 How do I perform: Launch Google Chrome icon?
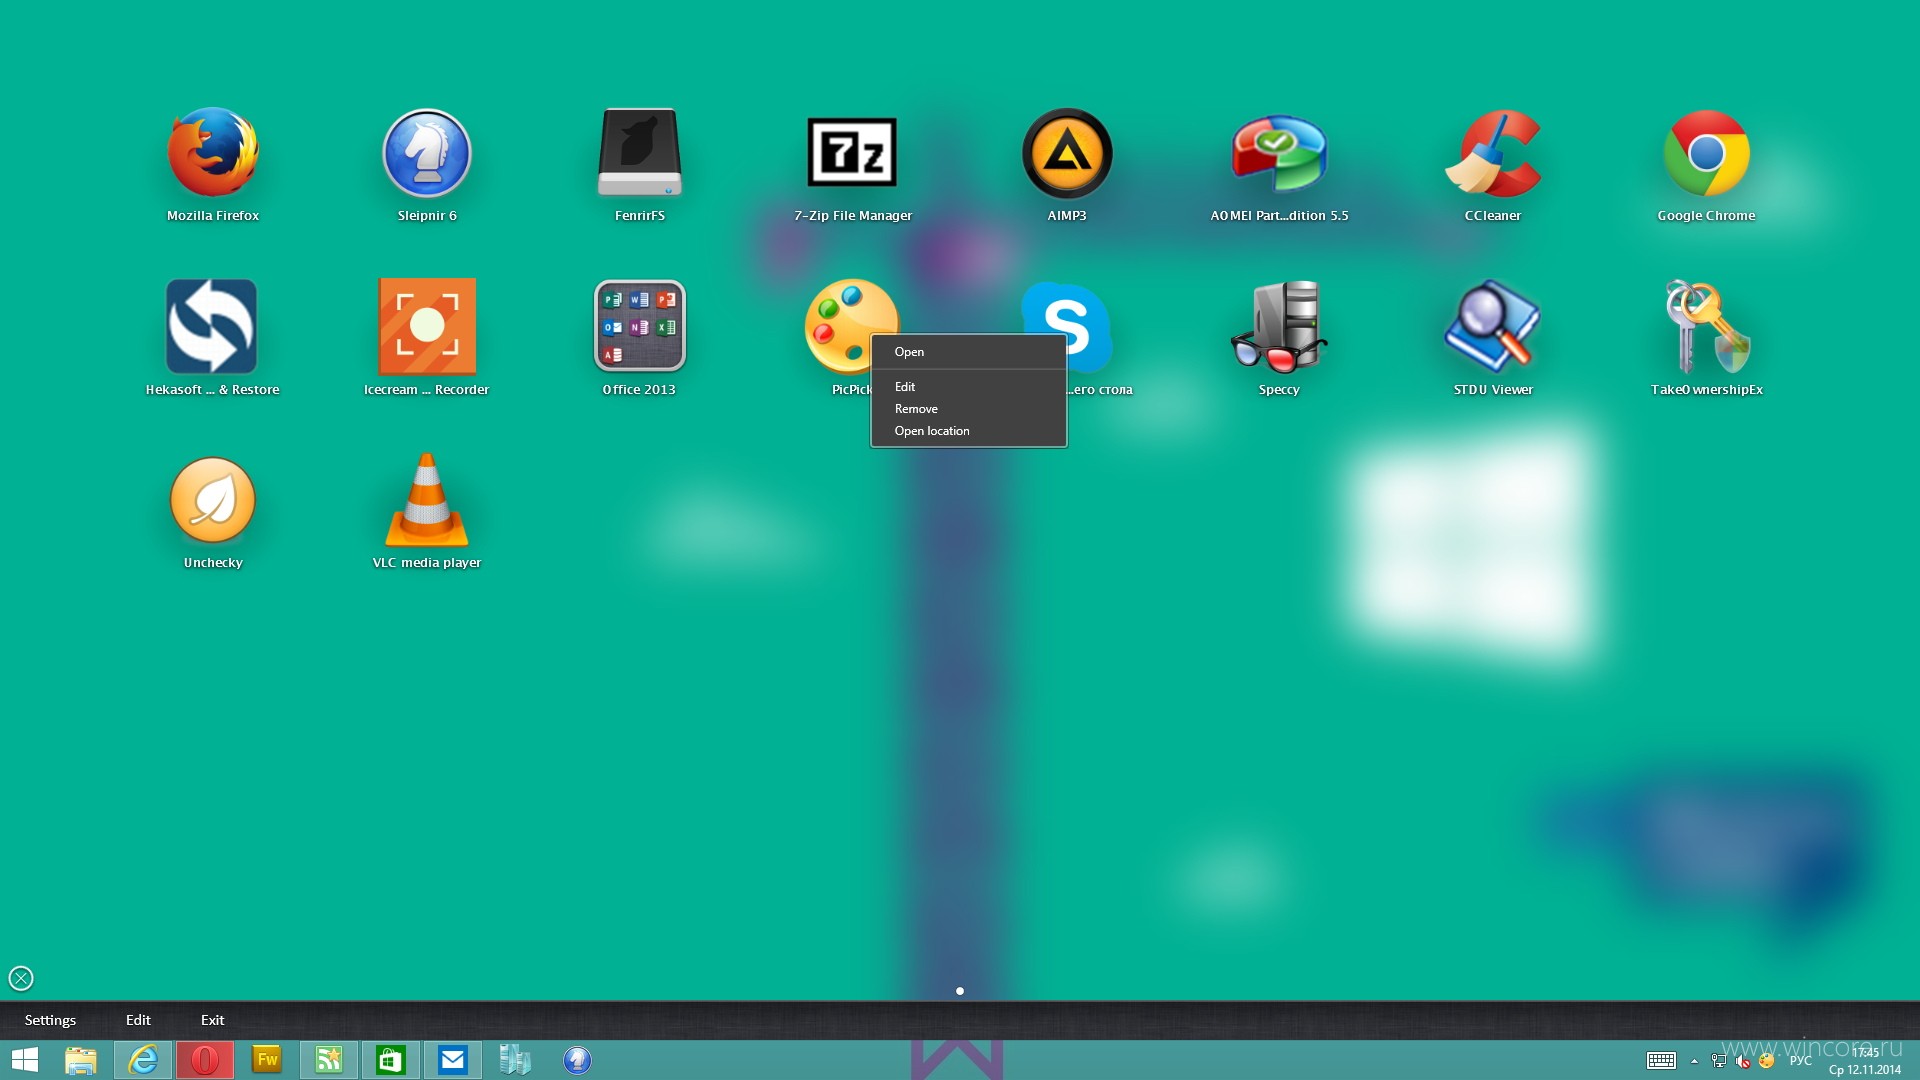coord(1706,153)
